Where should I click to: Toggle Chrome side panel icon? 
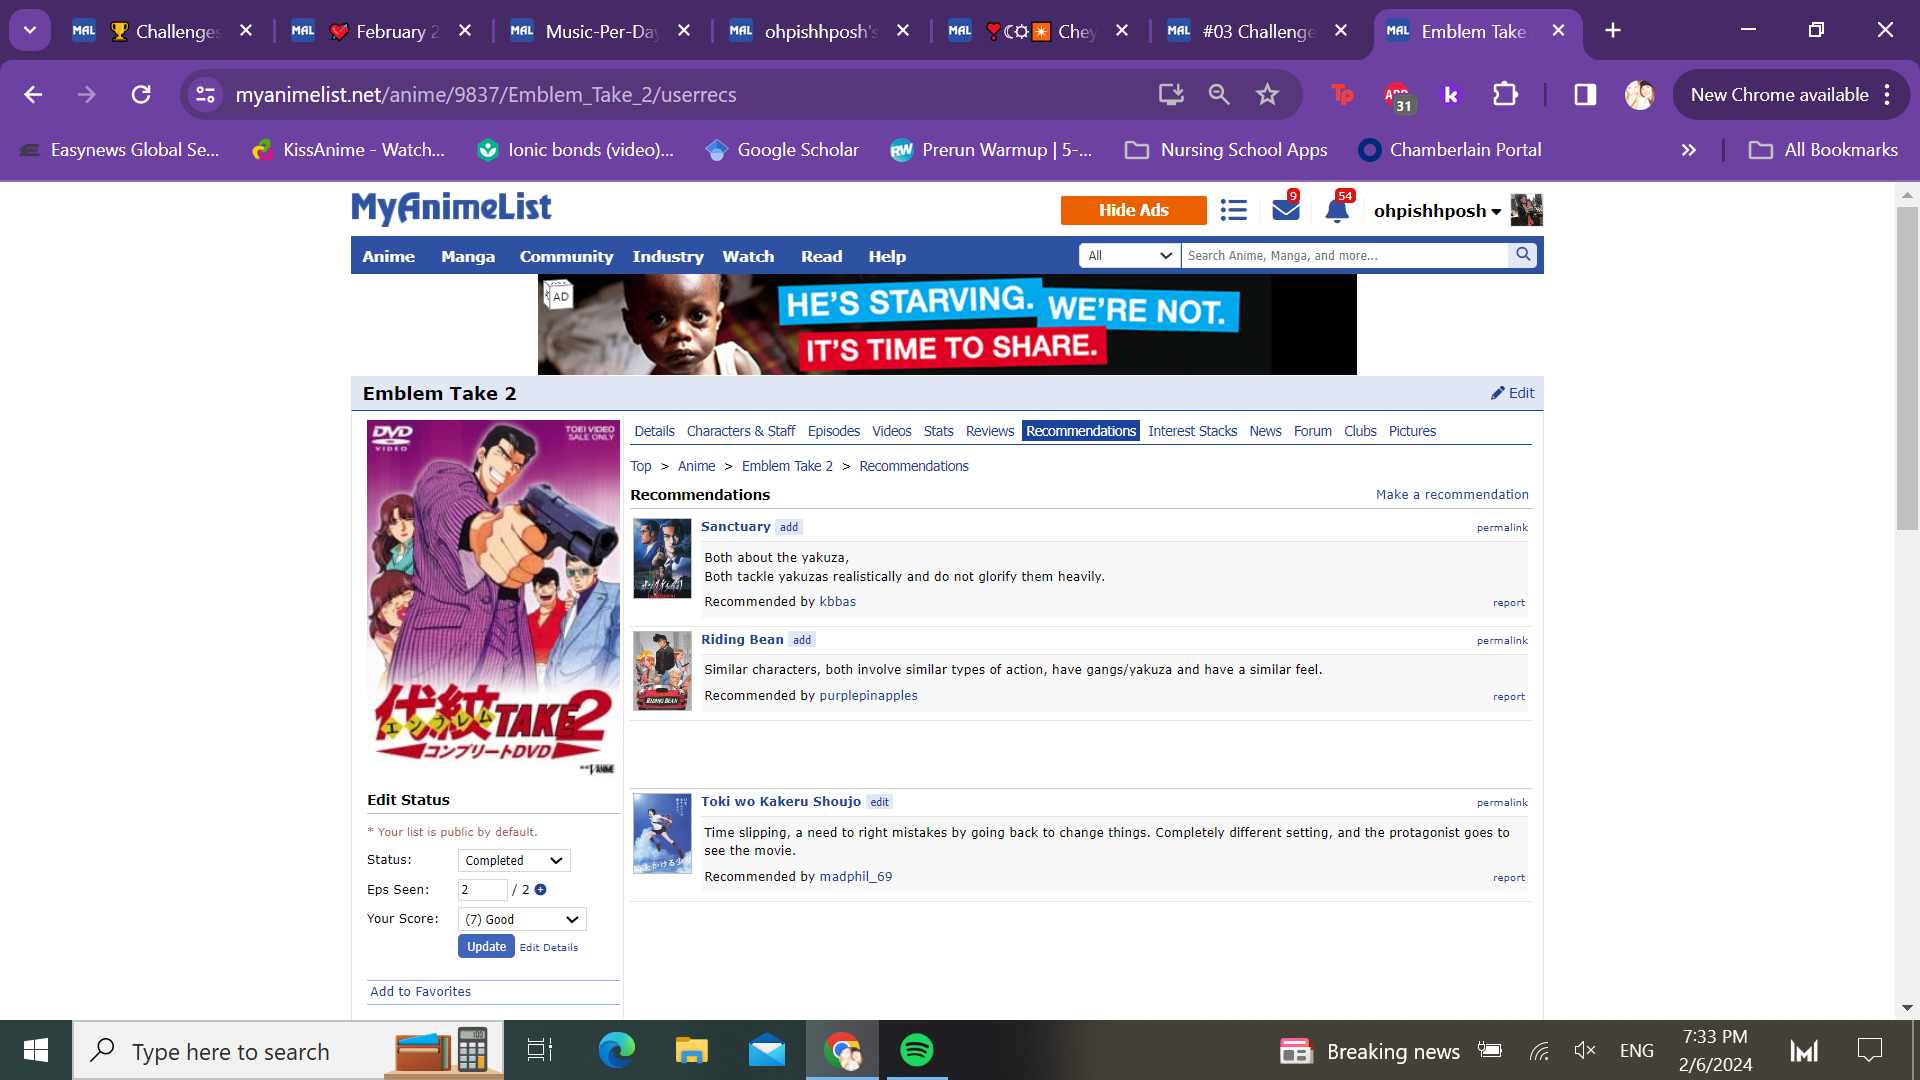coord(1584,95)
